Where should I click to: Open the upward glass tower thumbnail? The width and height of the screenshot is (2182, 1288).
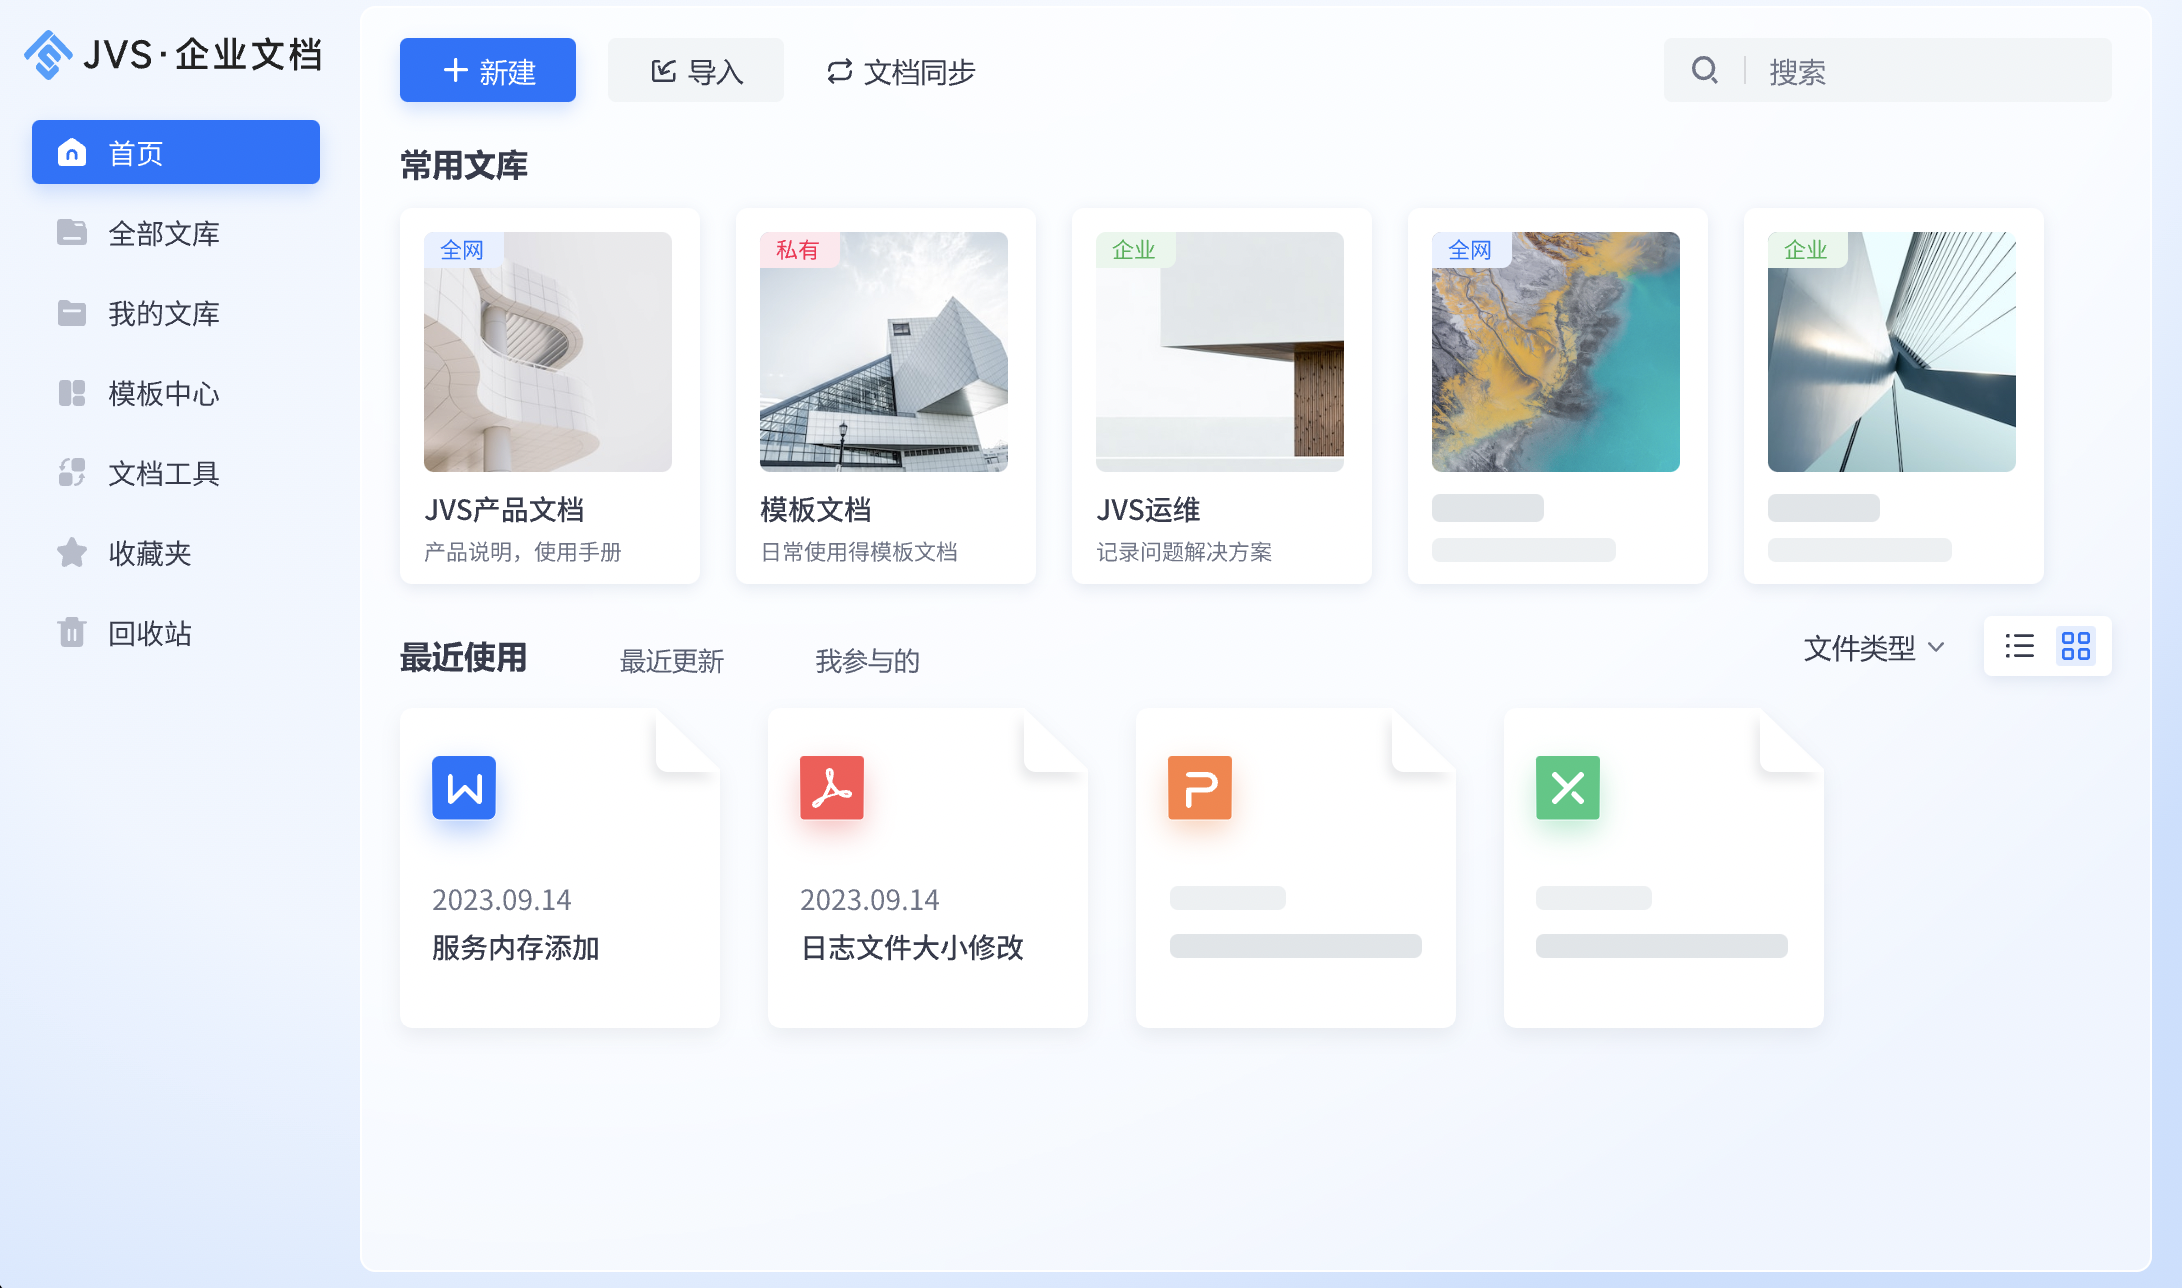point(1892,352)
